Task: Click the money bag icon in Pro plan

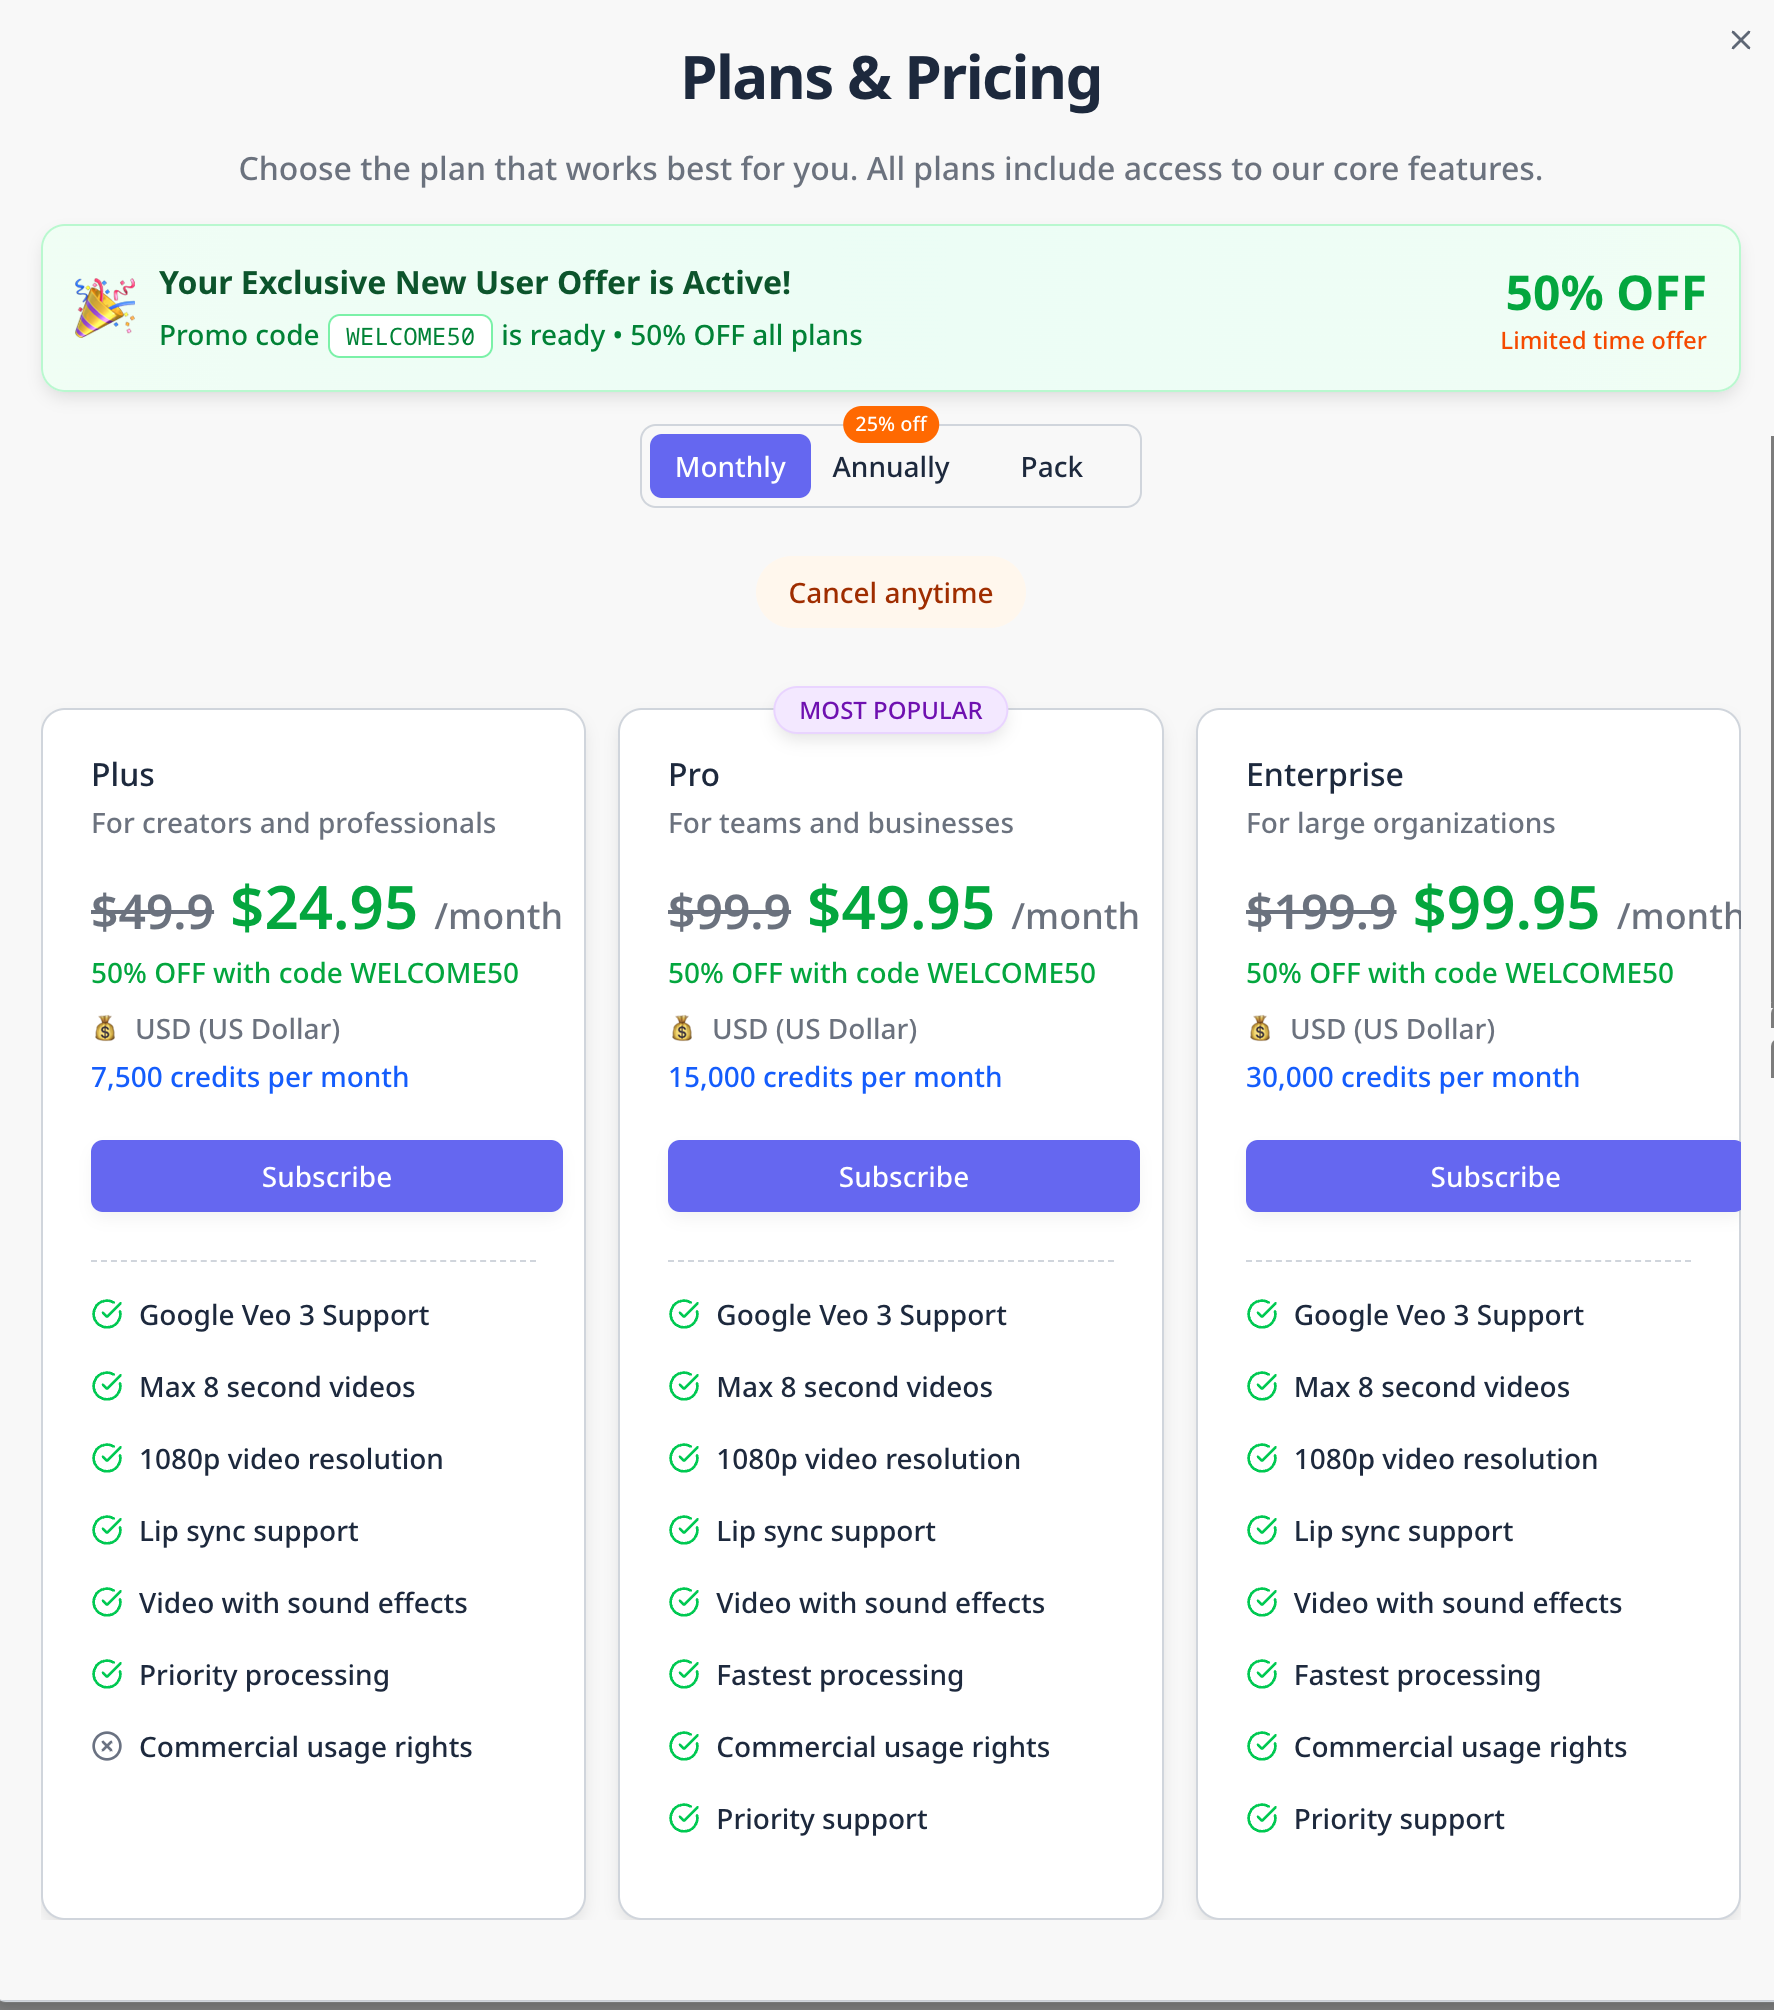Action: click(x=682, y=1028)
